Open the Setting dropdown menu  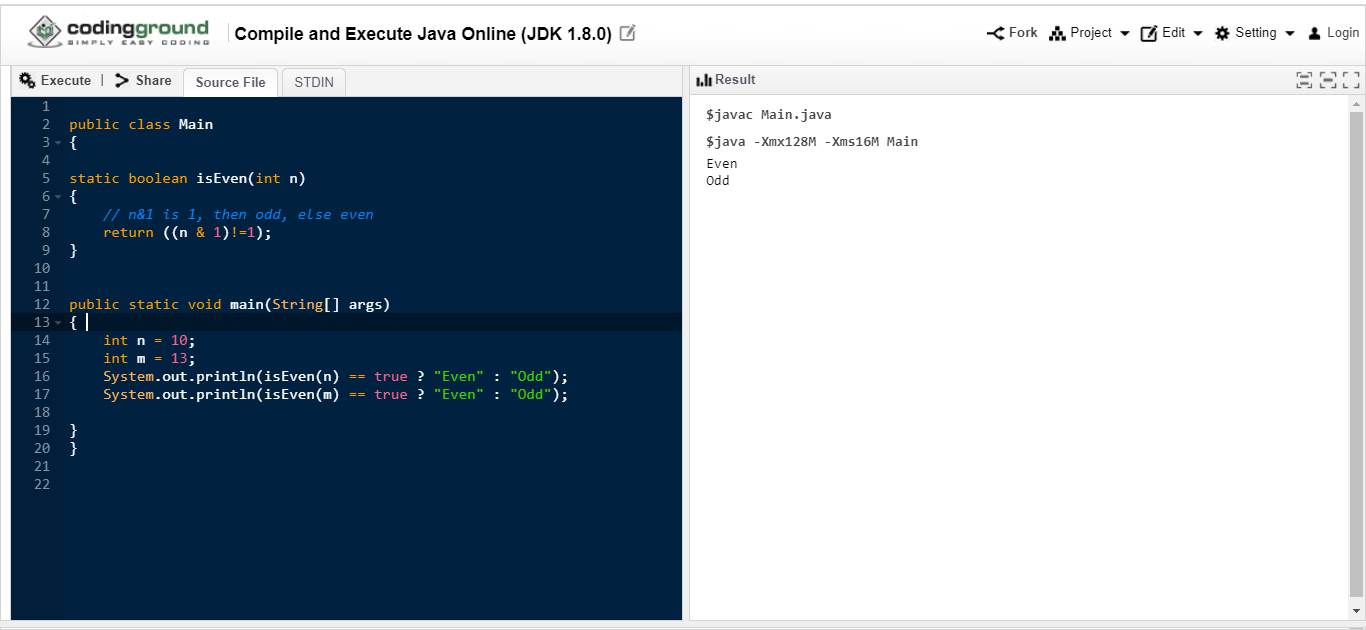[1254, 33]
